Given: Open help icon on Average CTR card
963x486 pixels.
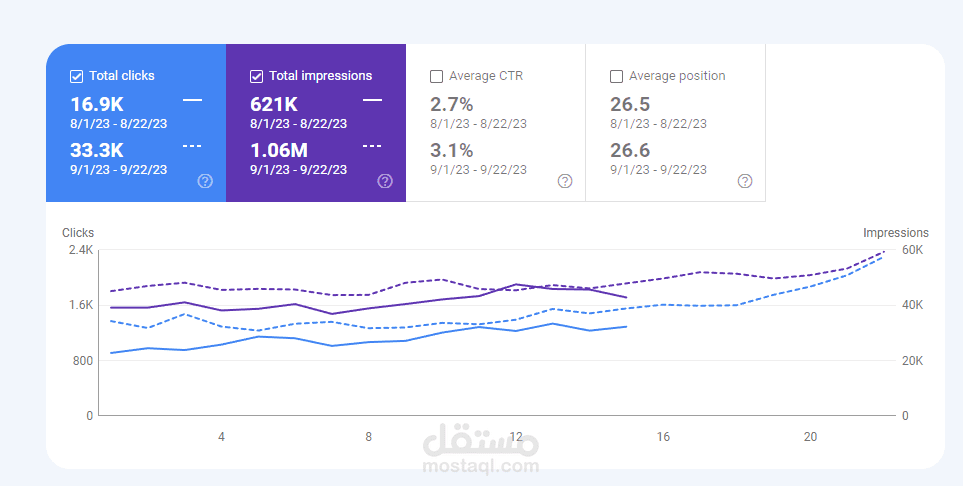Looking at the screenshot, I should click(565, 181).
